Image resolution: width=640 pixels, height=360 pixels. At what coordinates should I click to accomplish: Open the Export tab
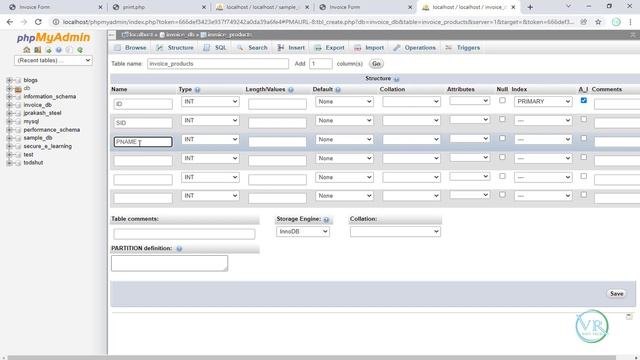click(x=330, y=48)
